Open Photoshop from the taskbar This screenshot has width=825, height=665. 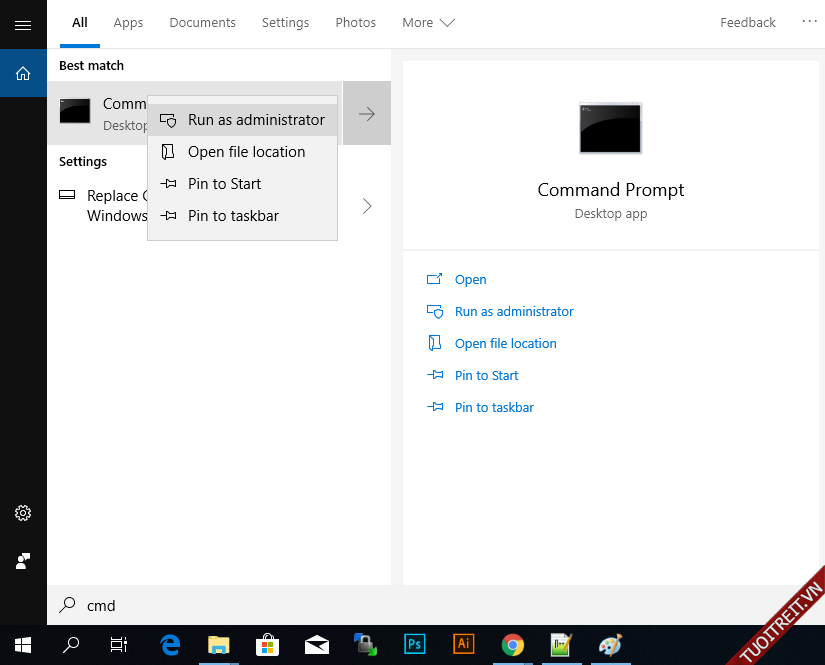click(414, 645)
